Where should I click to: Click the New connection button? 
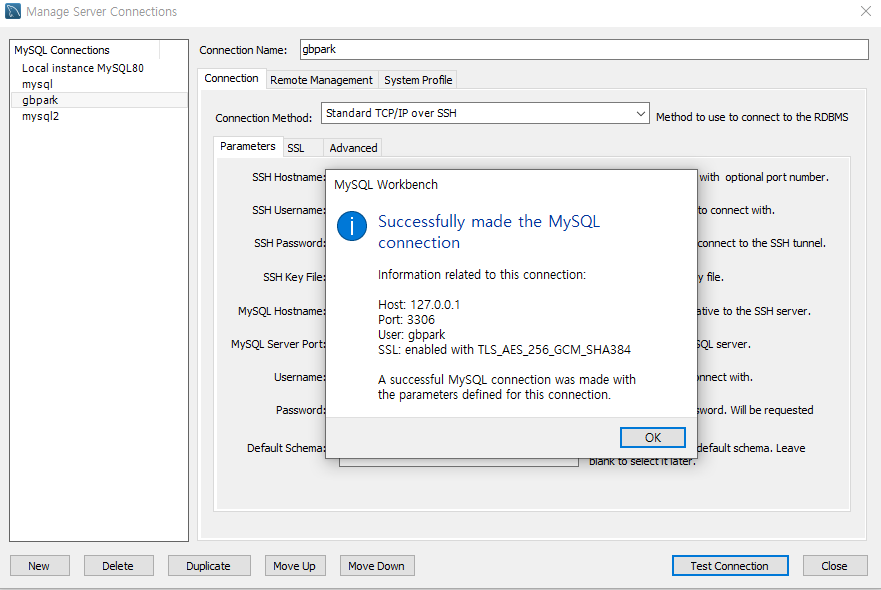tap(39, 566)
